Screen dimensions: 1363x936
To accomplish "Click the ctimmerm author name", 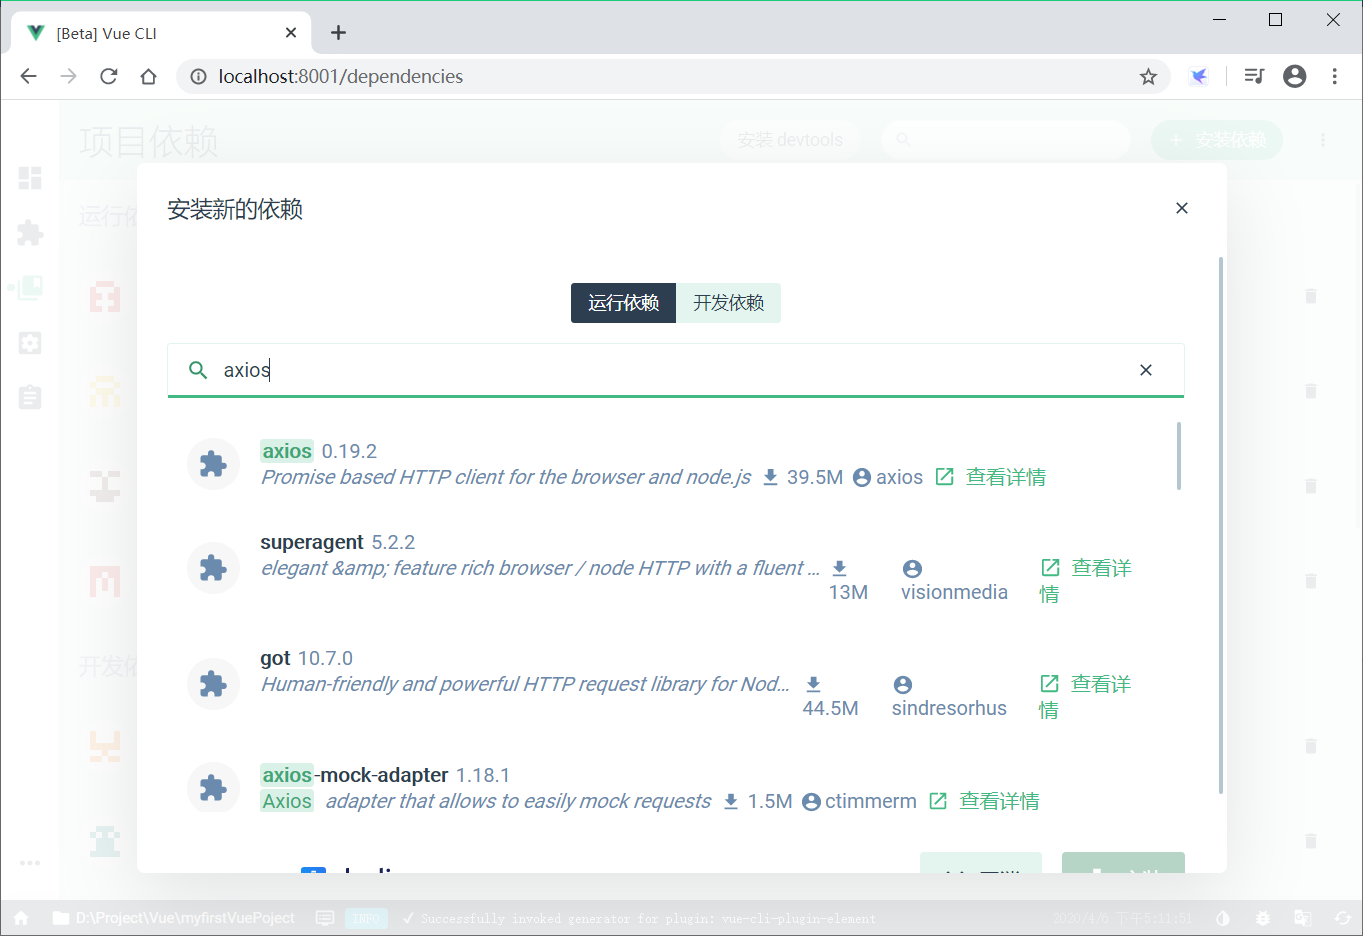I will (870, 801).
